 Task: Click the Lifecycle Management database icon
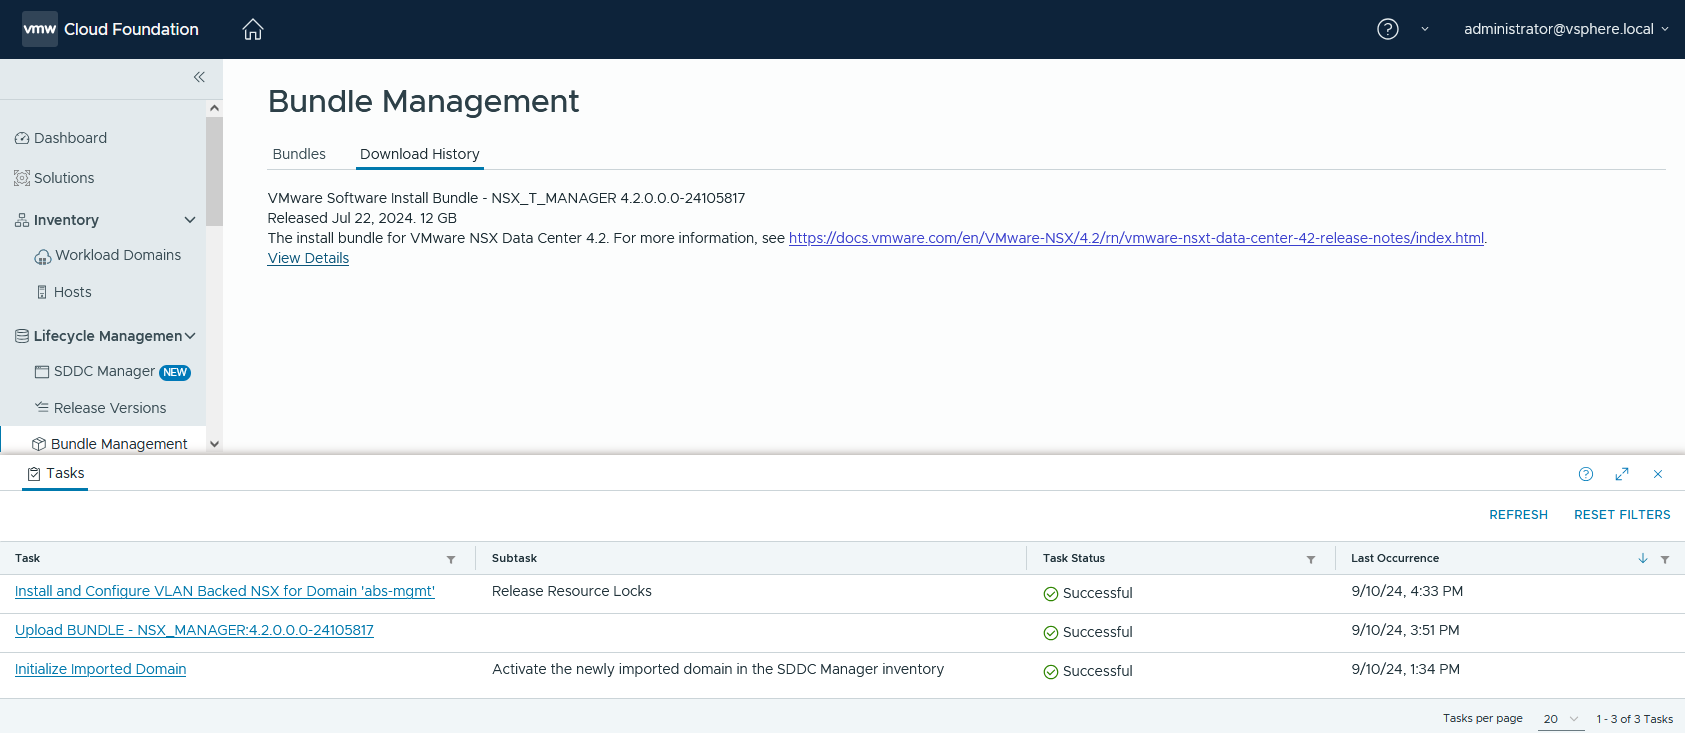pos(22,336)
